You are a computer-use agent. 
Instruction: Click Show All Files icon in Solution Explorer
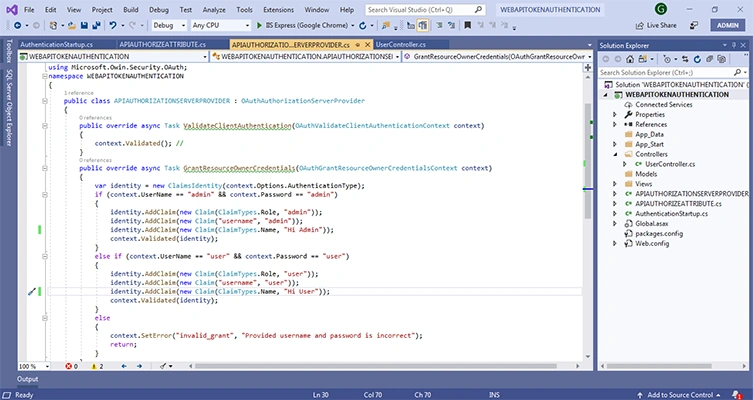(x=721, y=59)
